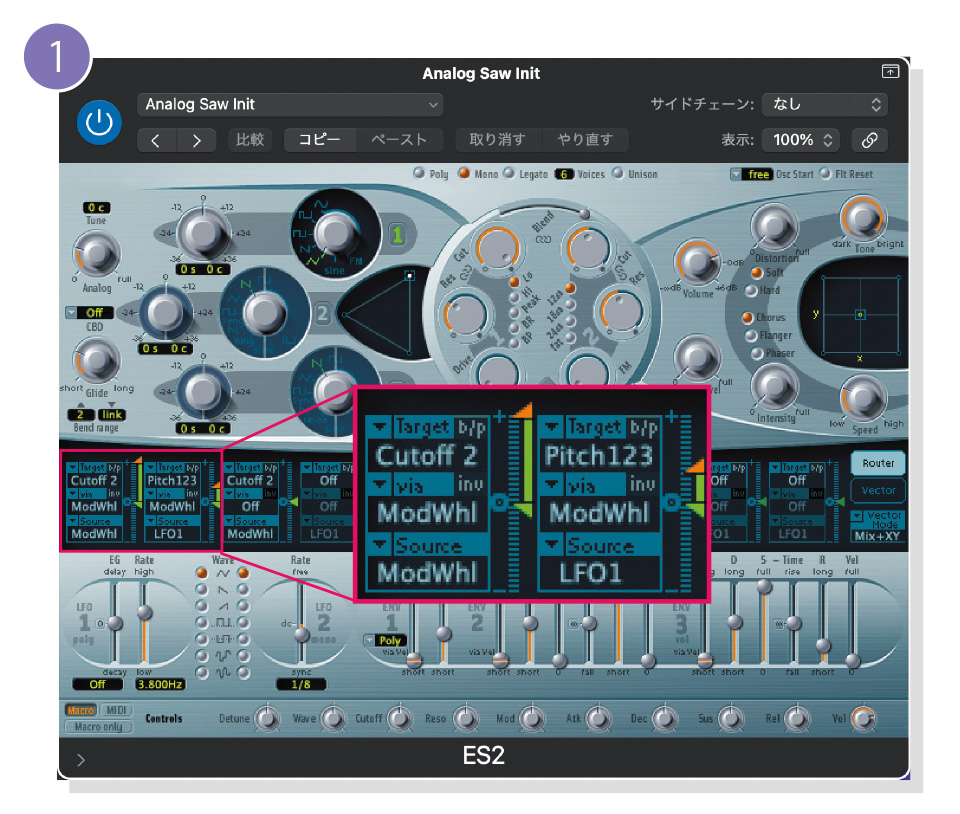Select Chorus effect
This screenshot has height=814, width=960.
click(x=748, y=318)
